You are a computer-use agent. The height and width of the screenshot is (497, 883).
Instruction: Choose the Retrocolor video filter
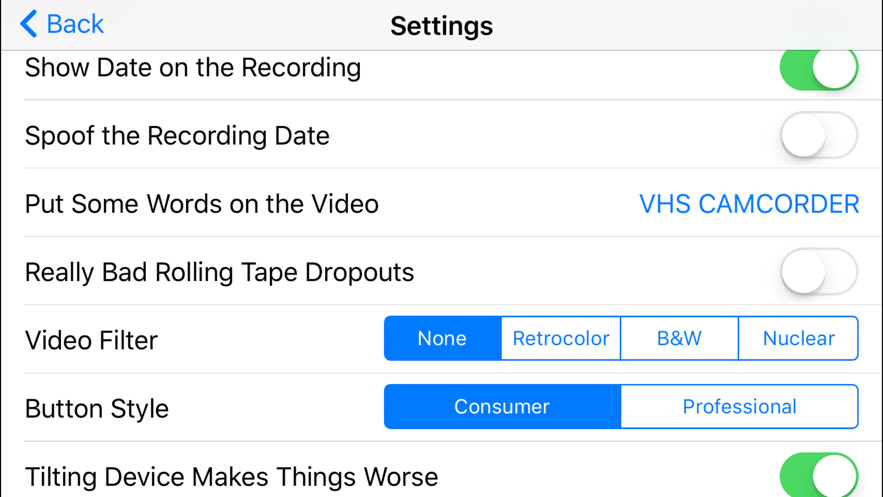561,339
